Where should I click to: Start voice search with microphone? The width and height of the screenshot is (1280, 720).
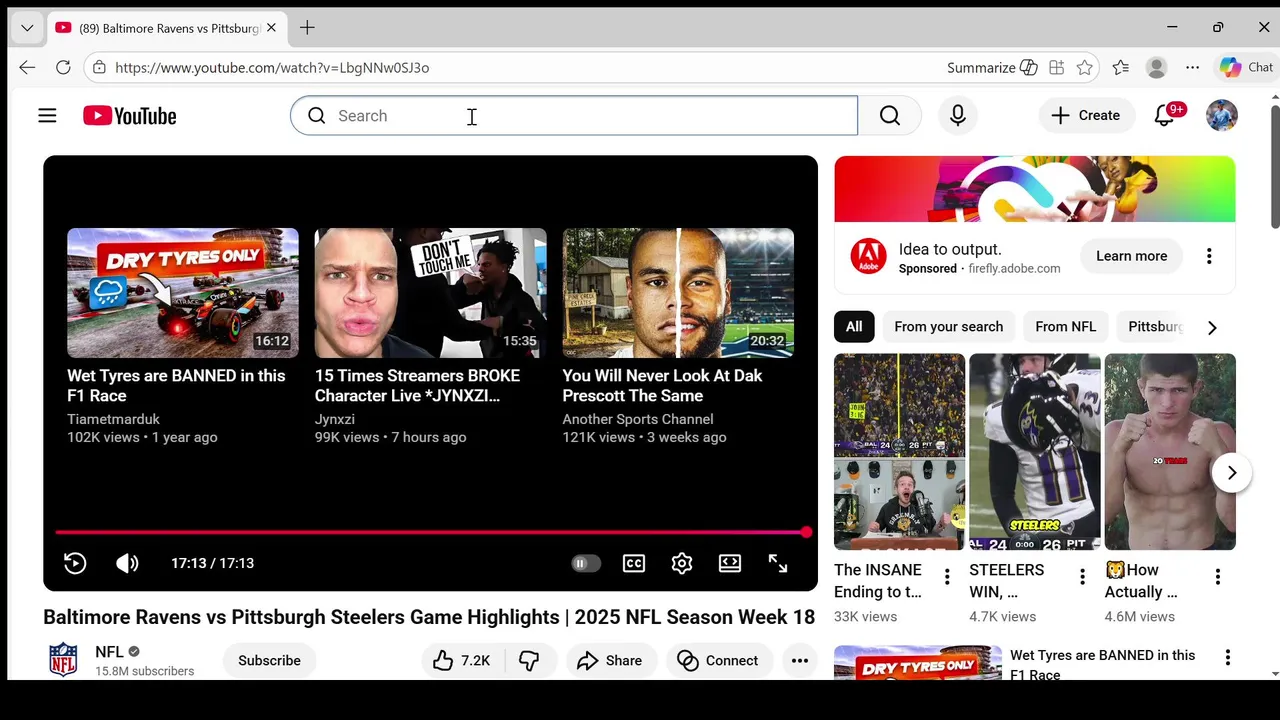click(x=958, y=116)
